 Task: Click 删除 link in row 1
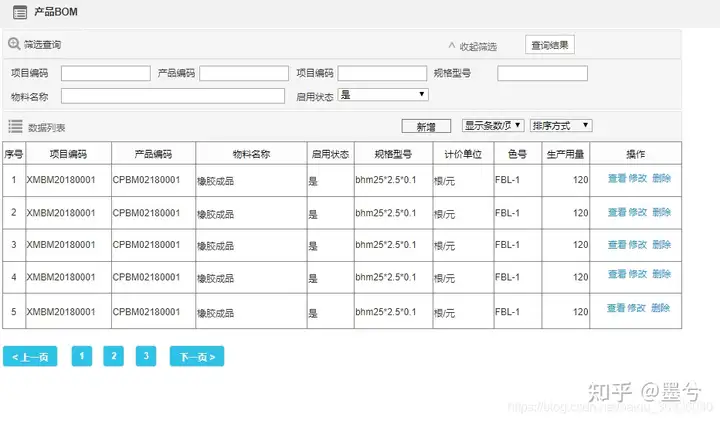[662, 178]
